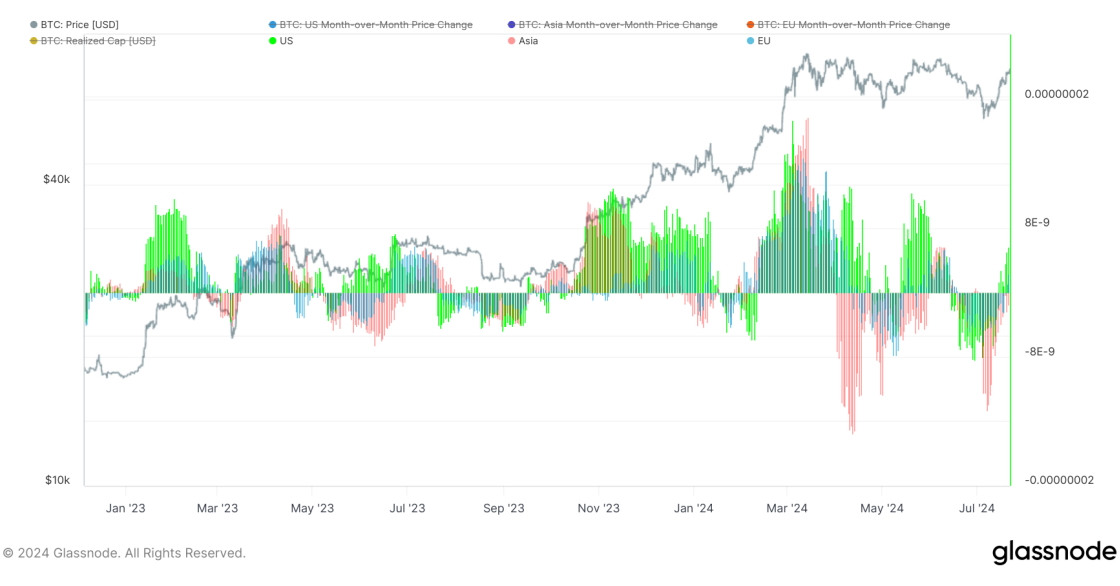Viewport: 1120px width, 586px height.
Task: Click the 8E-9 right axis label
Action: (1039, 222)
